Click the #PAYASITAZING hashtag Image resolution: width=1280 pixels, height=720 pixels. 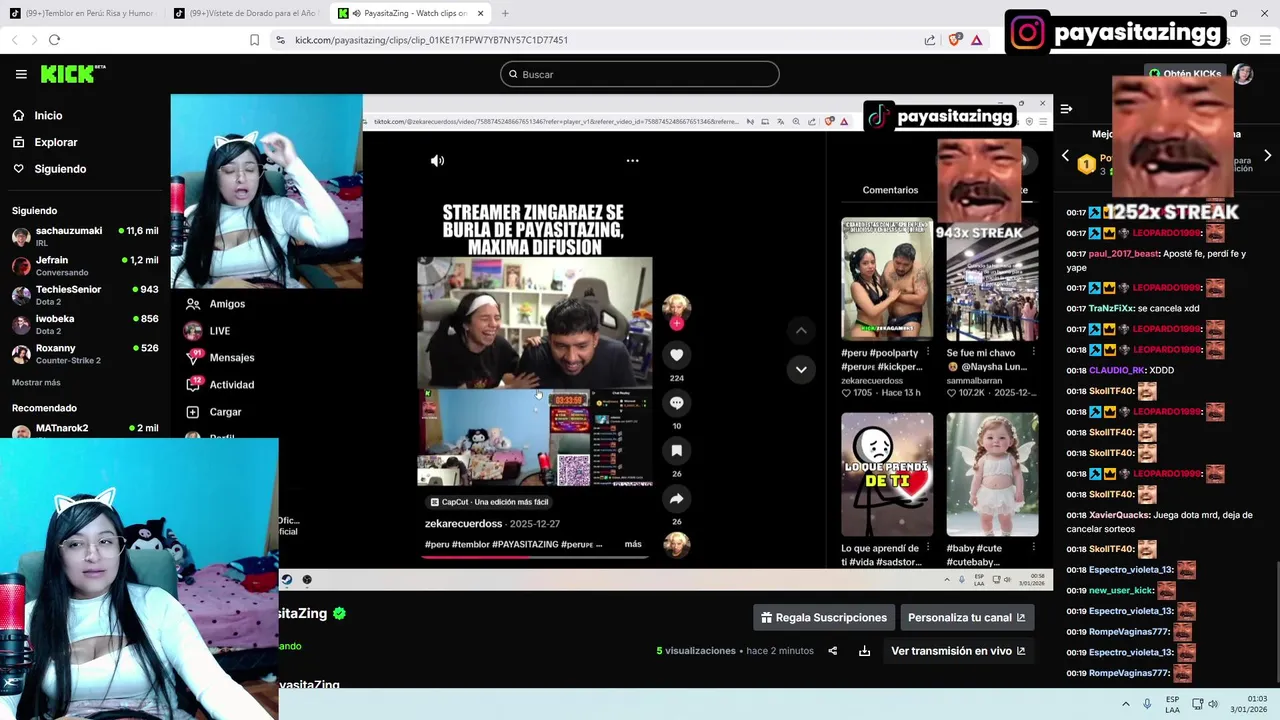coord(525,544)
